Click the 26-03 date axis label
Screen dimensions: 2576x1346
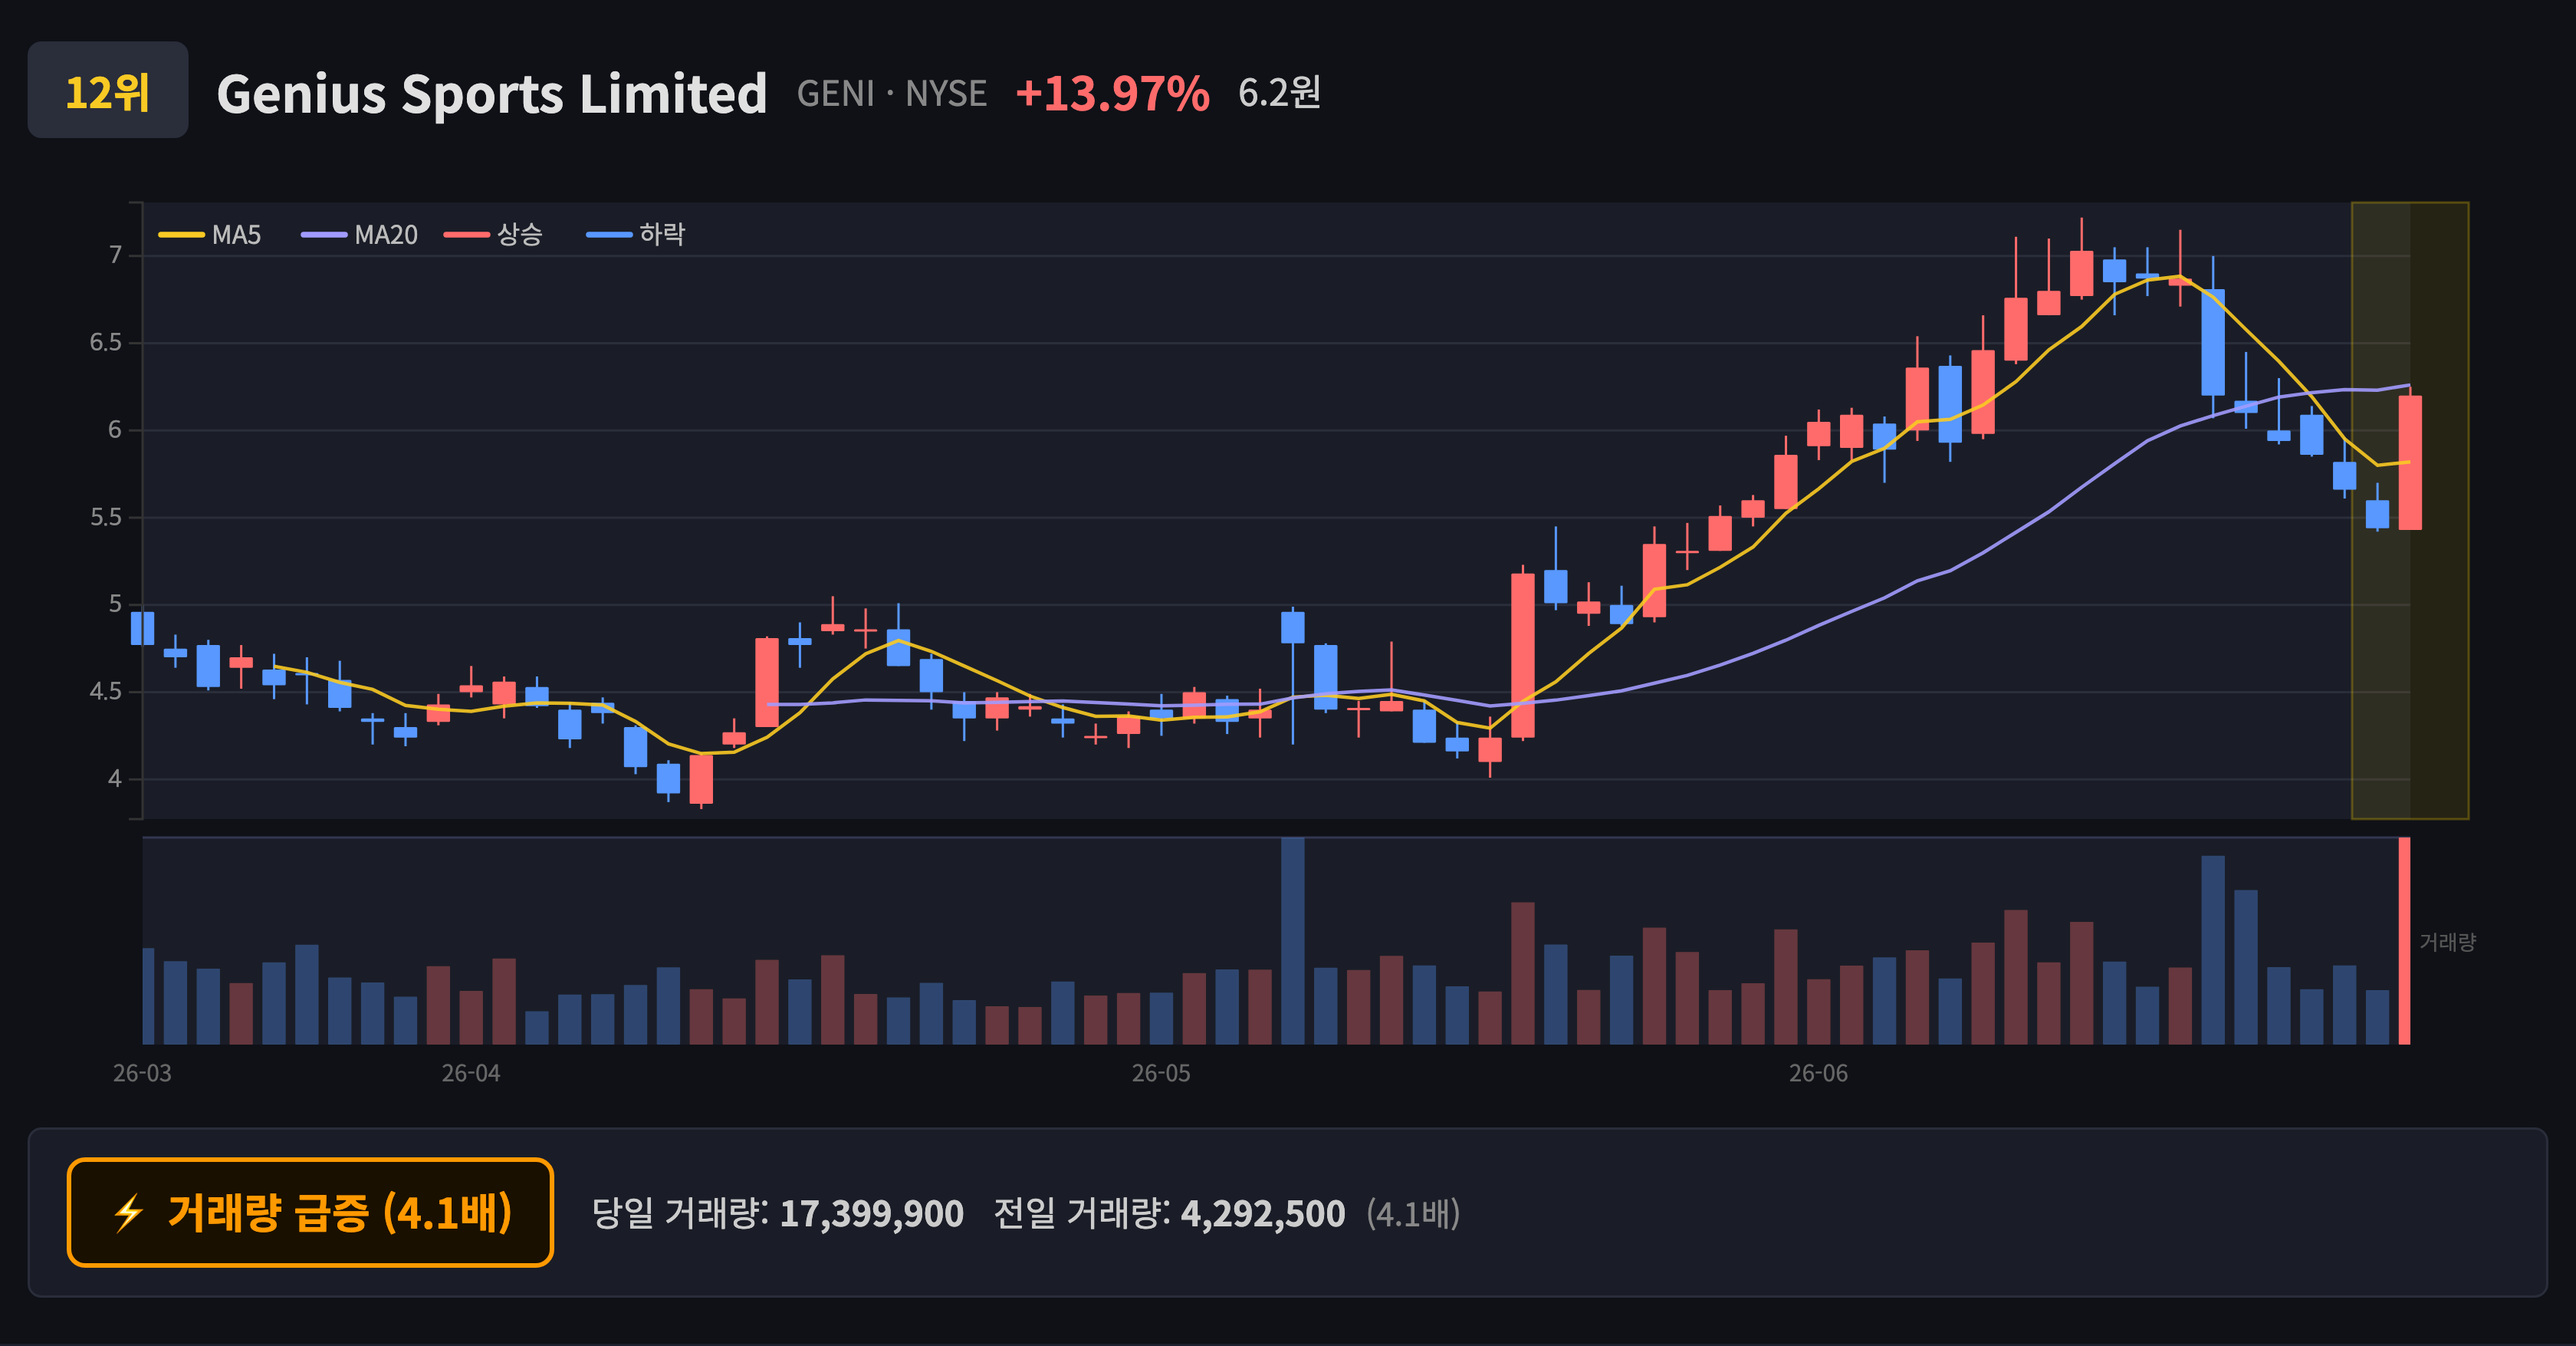click(x=142, y=1073)
